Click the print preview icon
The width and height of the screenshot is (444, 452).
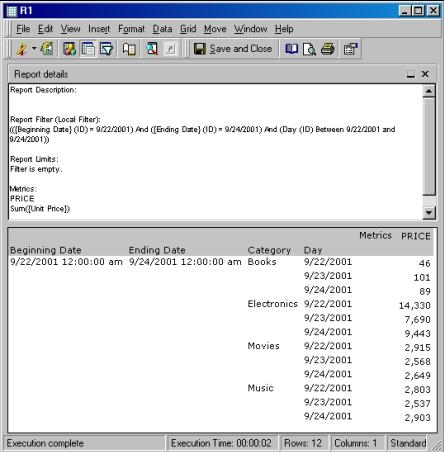tap(309, 49)
